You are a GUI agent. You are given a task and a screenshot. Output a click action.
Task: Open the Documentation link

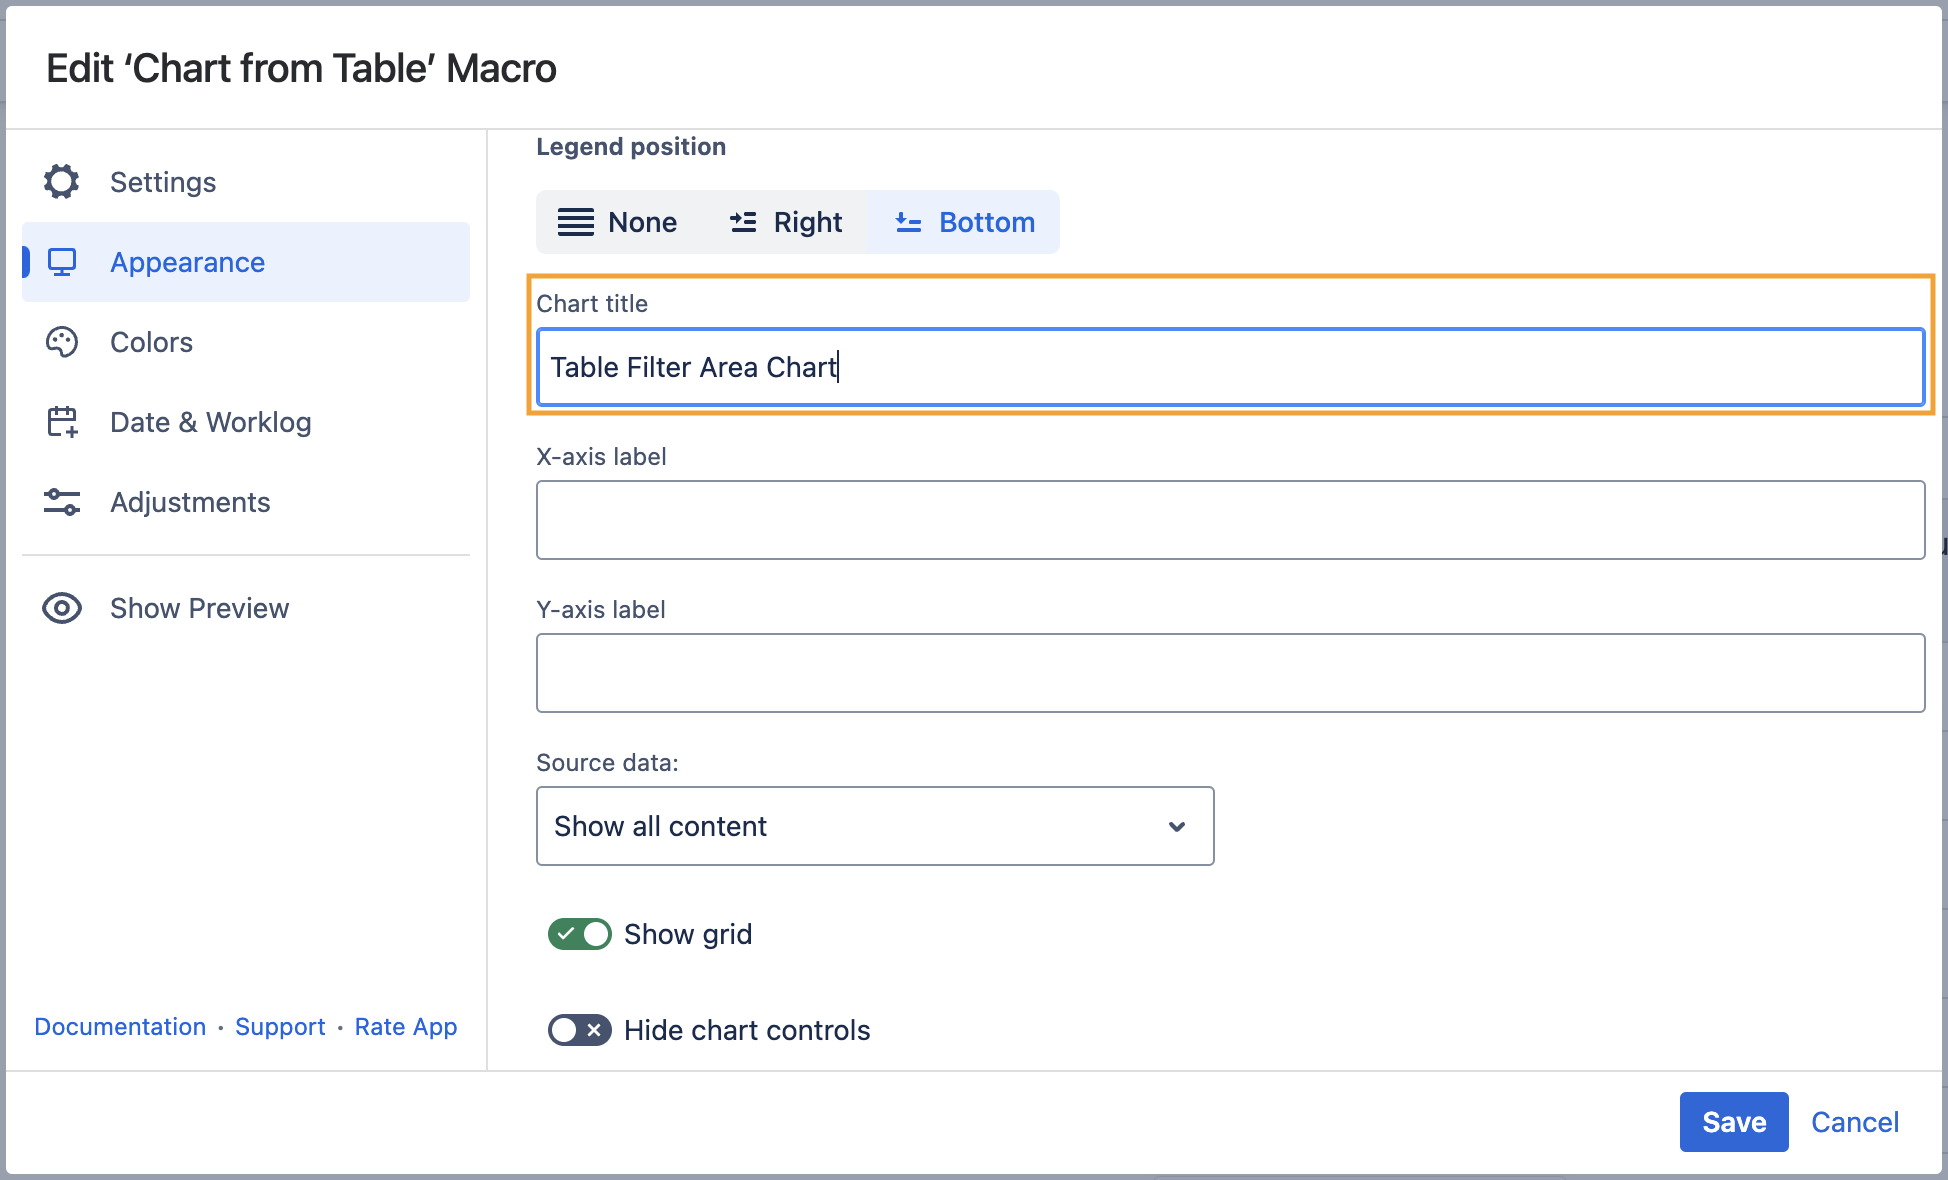[120, 1027]
